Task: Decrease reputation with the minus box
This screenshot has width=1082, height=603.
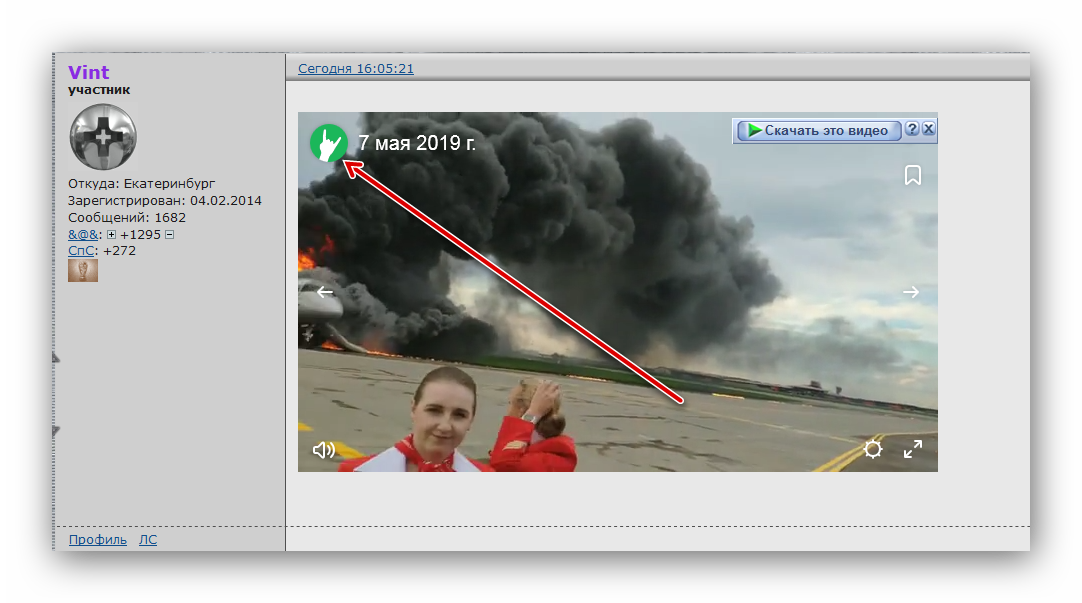Action: tap(170, 234)
